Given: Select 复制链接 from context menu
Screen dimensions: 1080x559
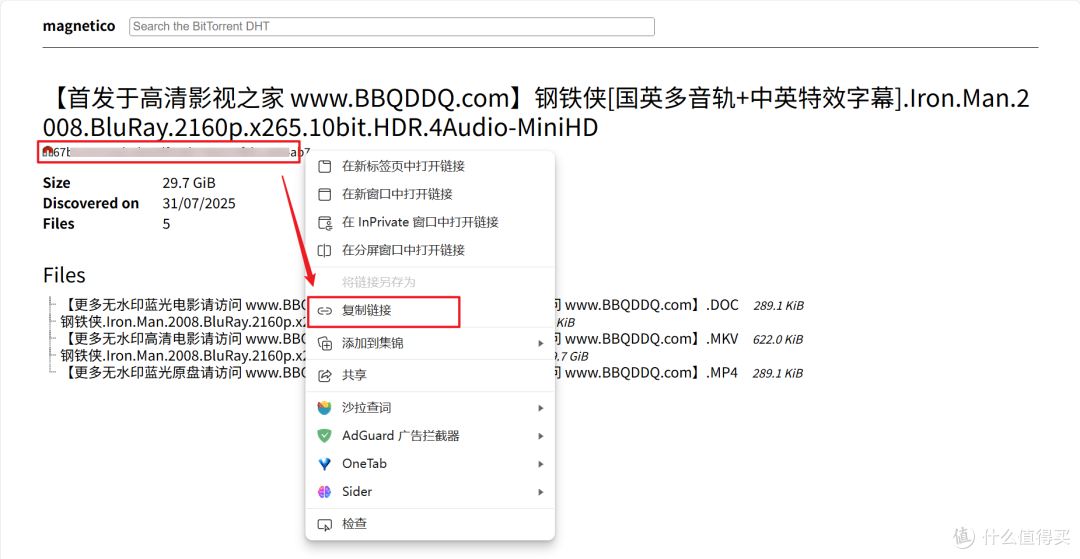Looking at the screenshot, I should [367, 311].
